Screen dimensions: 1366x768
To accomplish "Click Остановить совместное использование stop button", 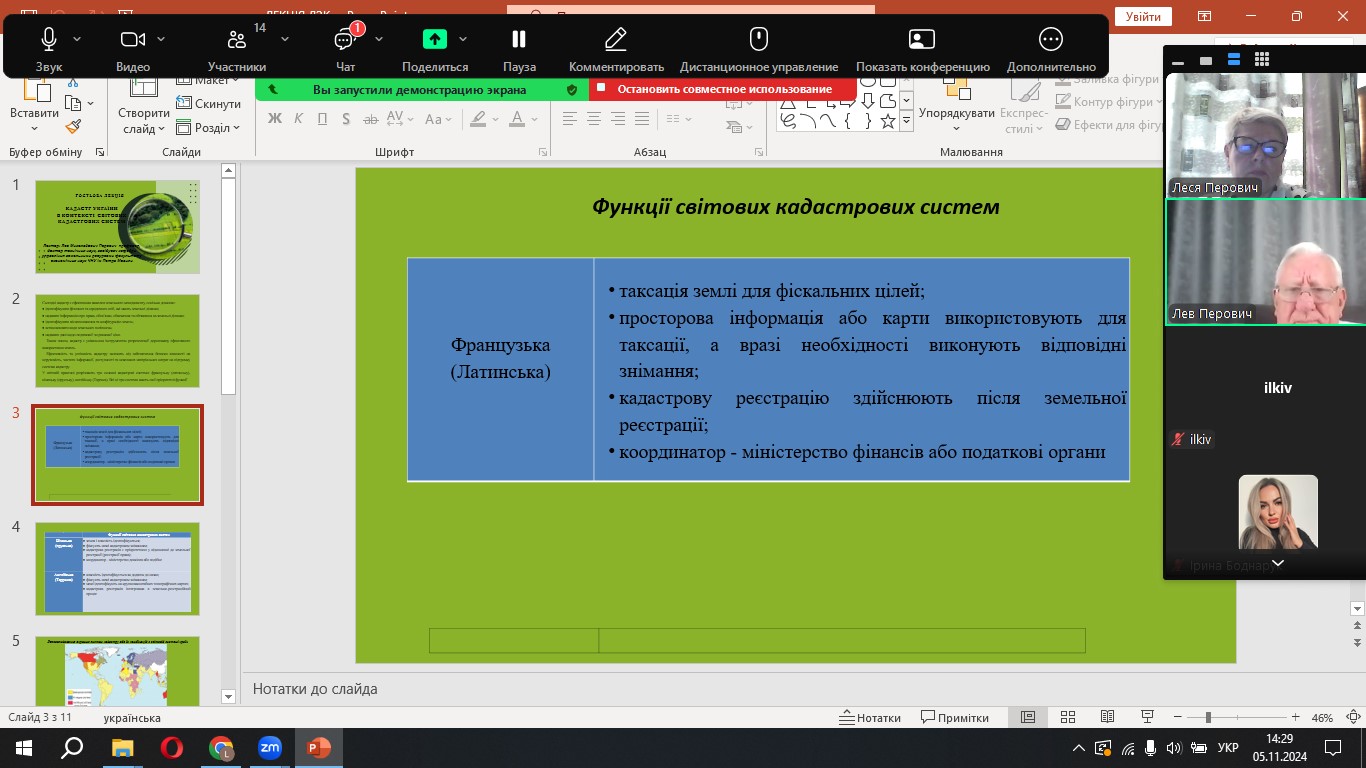I will [x=723, y=89].
